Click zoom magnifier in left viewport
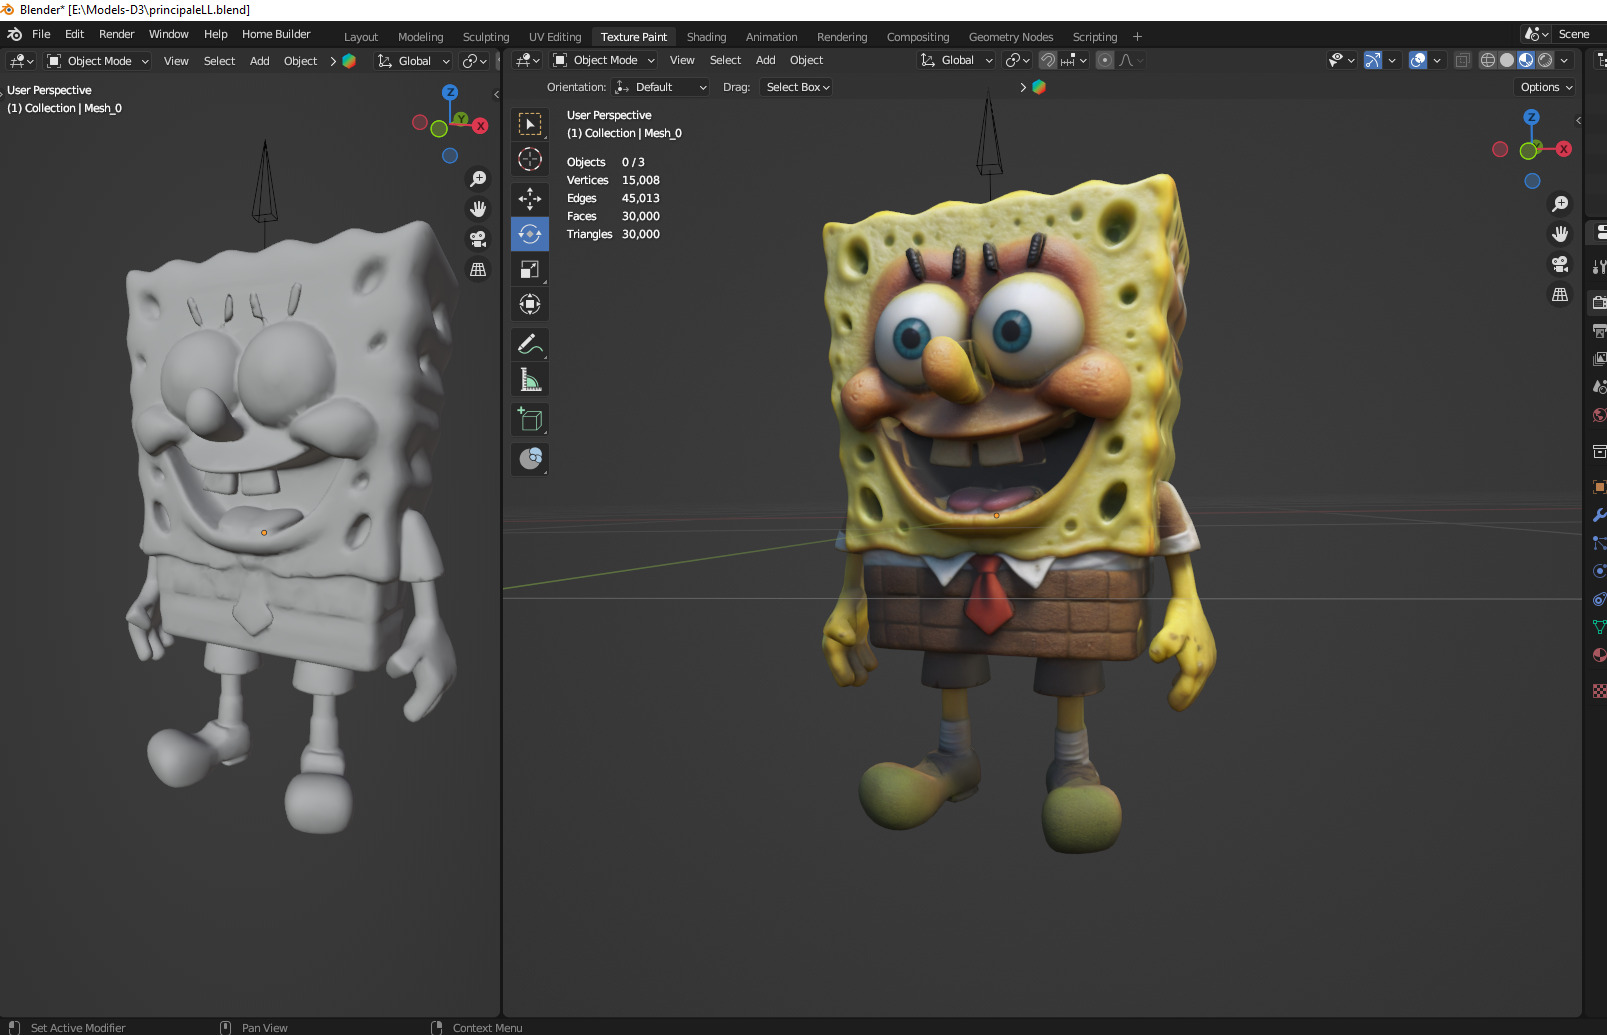1607x1035 pixels. click(478, 179)
